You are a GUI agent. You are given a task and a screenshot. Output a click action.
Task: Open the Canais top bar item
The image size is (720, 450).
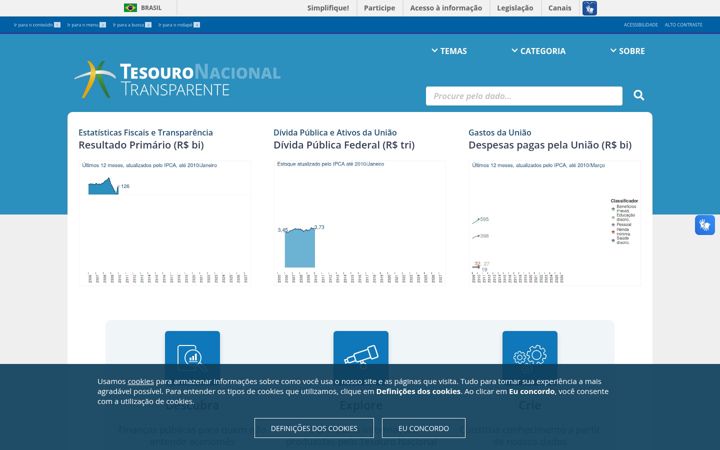[560, 8]
